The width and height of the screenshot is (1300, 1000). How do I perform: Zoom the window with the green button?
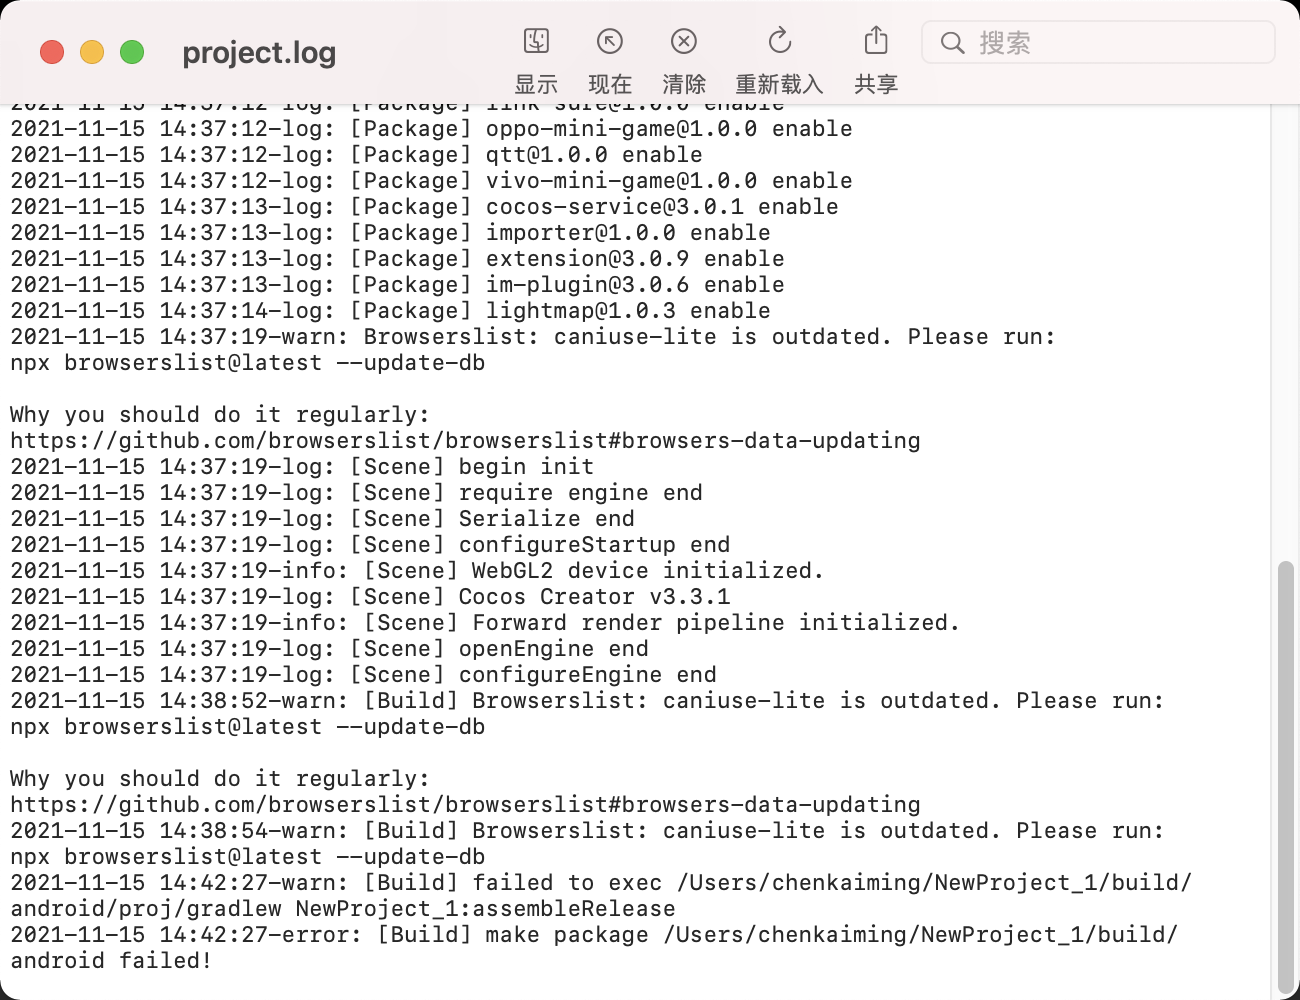pyautogui.click(x=132, y=52)
